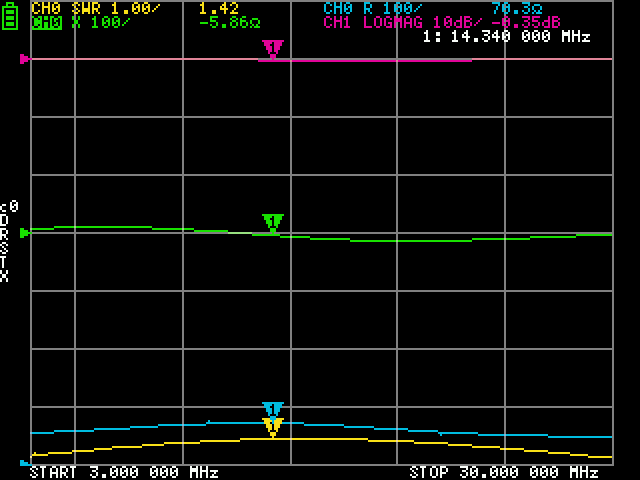Tap the cyan reference position arrow

25,463
